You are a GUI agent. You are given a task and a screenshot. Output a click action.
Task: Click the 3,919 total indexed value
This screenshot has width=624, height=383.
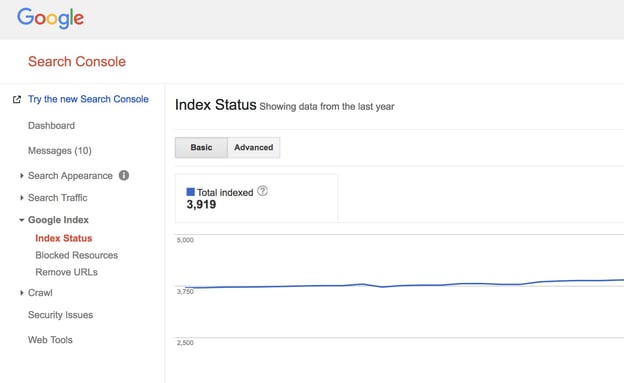pos(201,205)
